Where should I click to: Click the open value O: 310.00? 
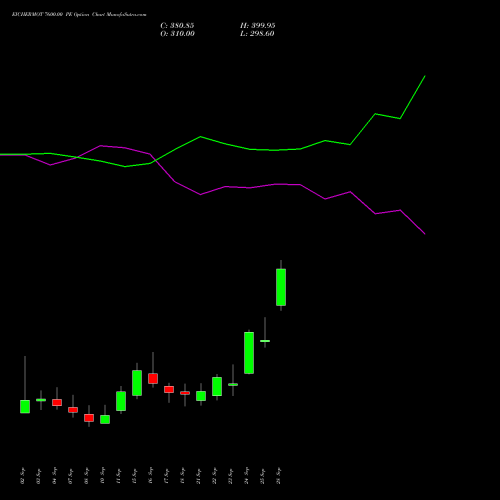click(177, 33)
